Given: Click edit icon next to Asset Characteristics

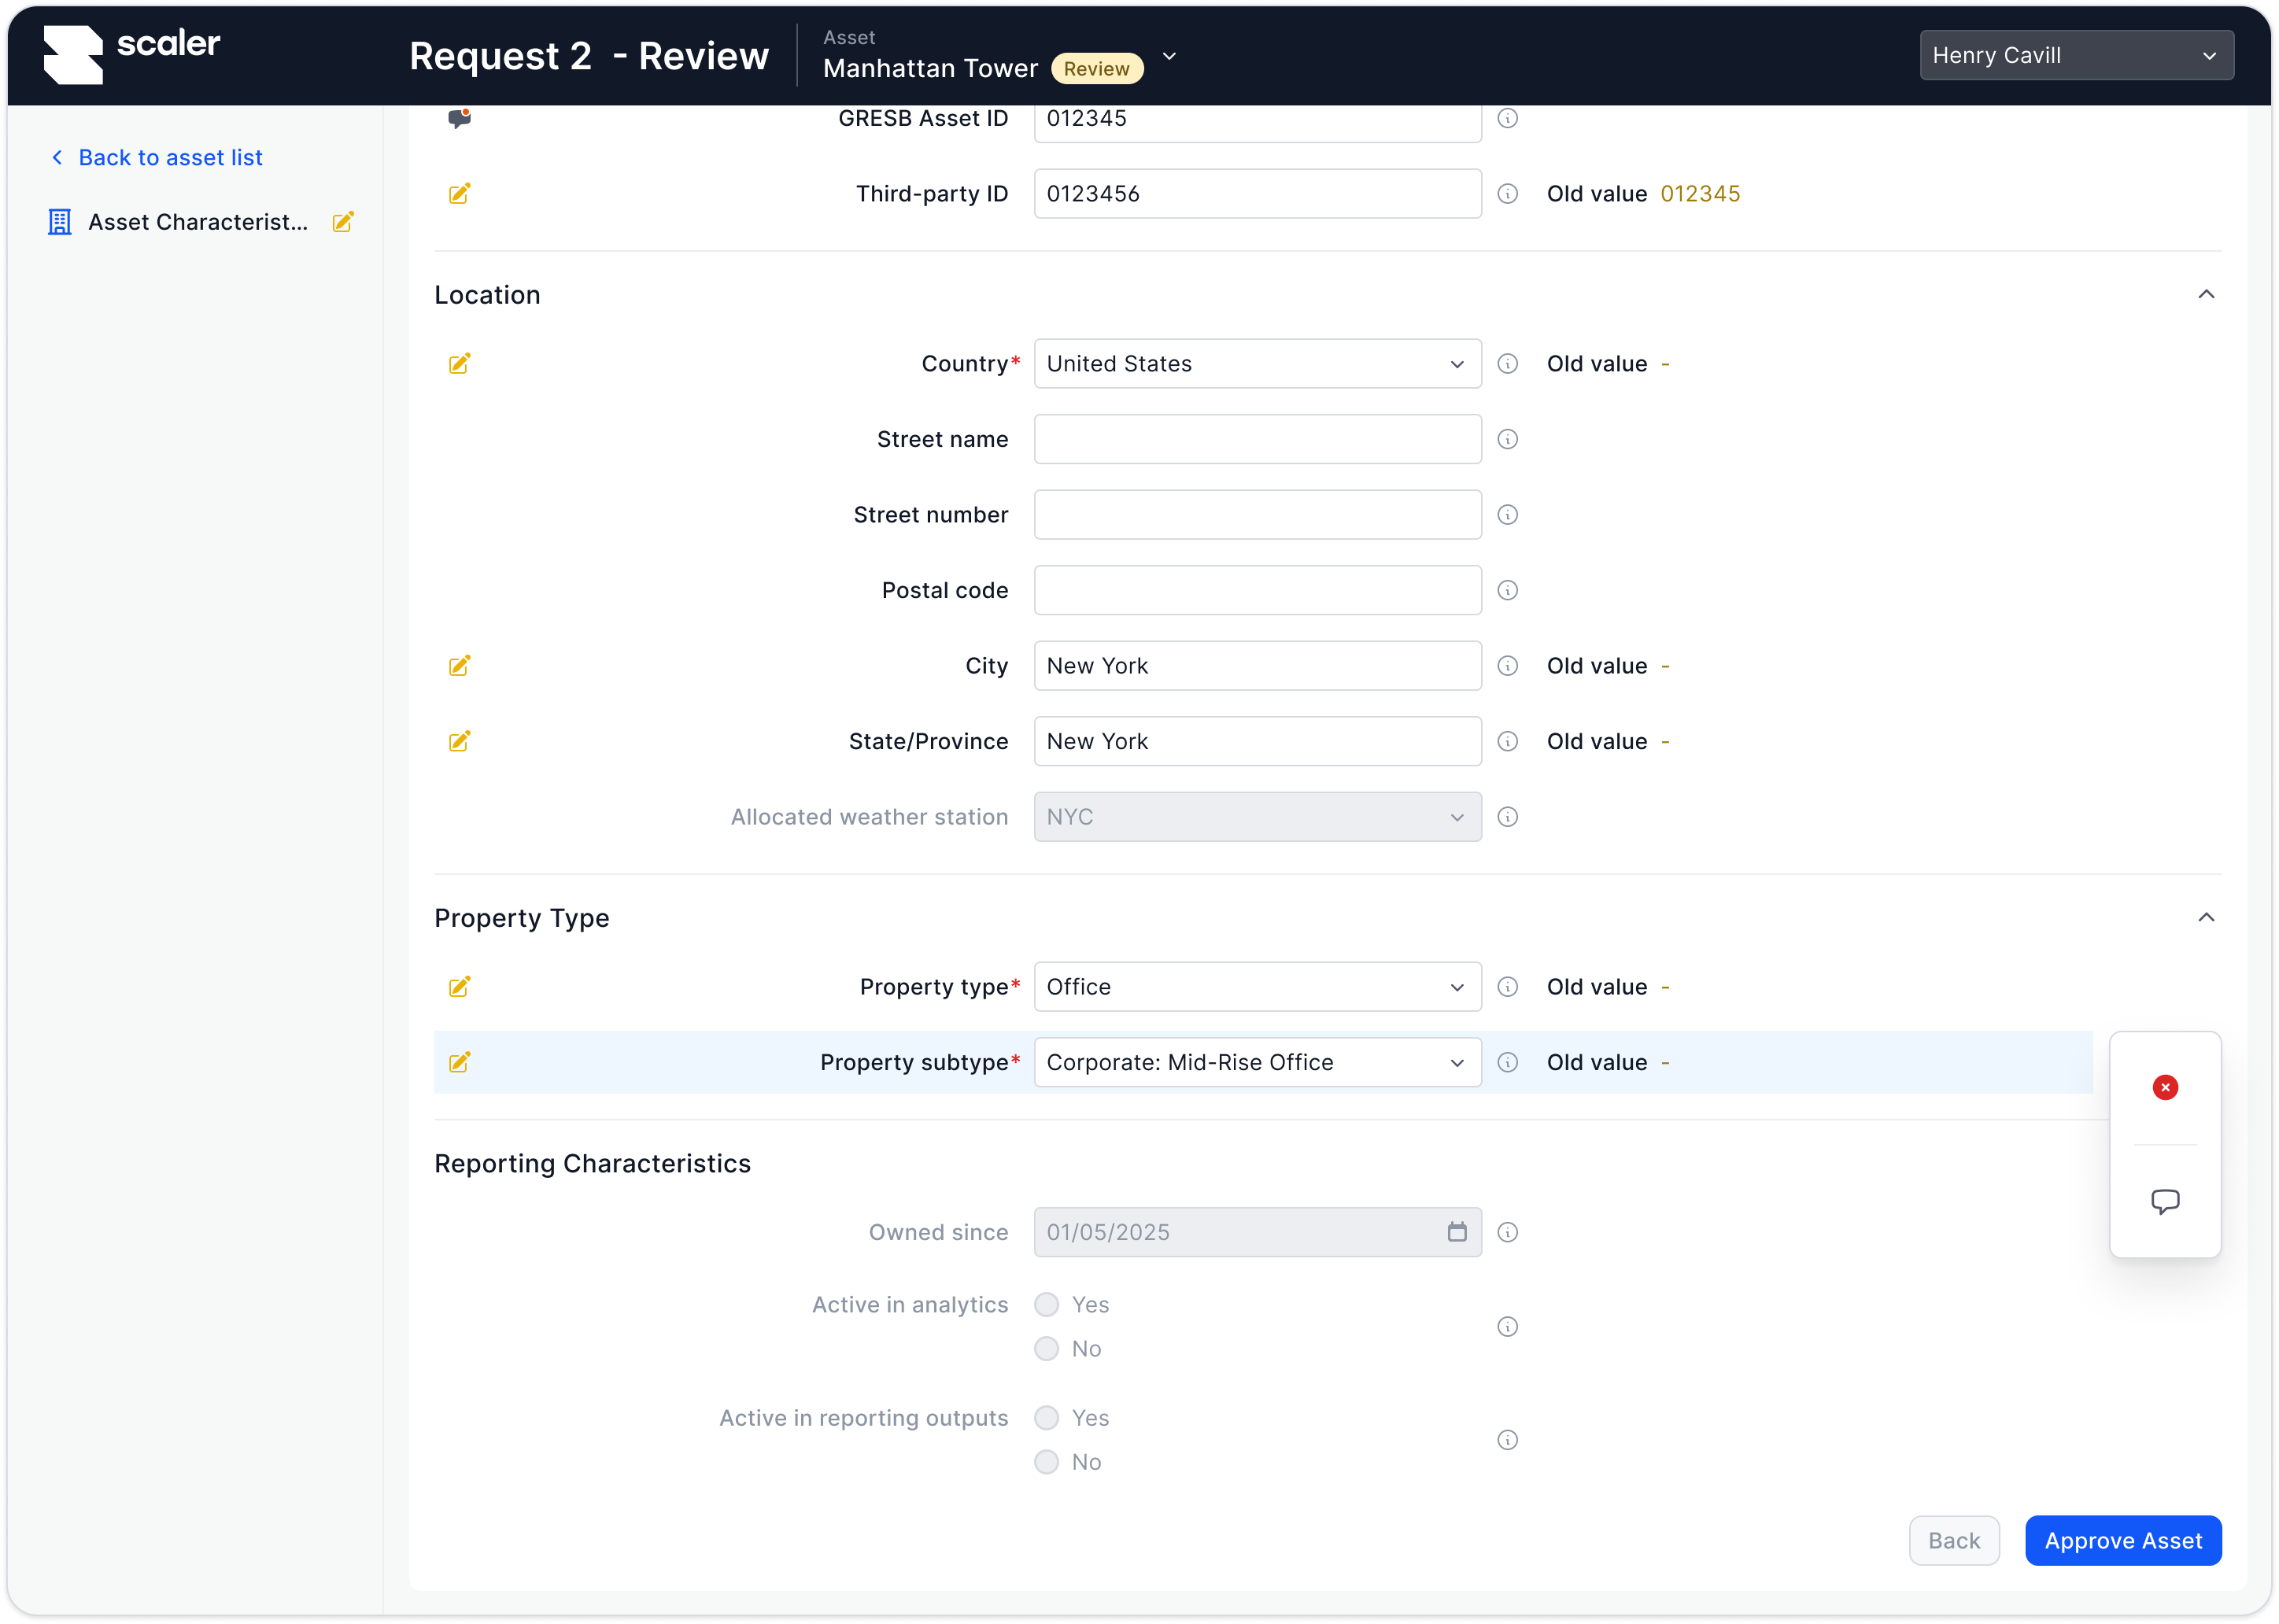Looking at the screenshot, I should click(x=343, y=222).
